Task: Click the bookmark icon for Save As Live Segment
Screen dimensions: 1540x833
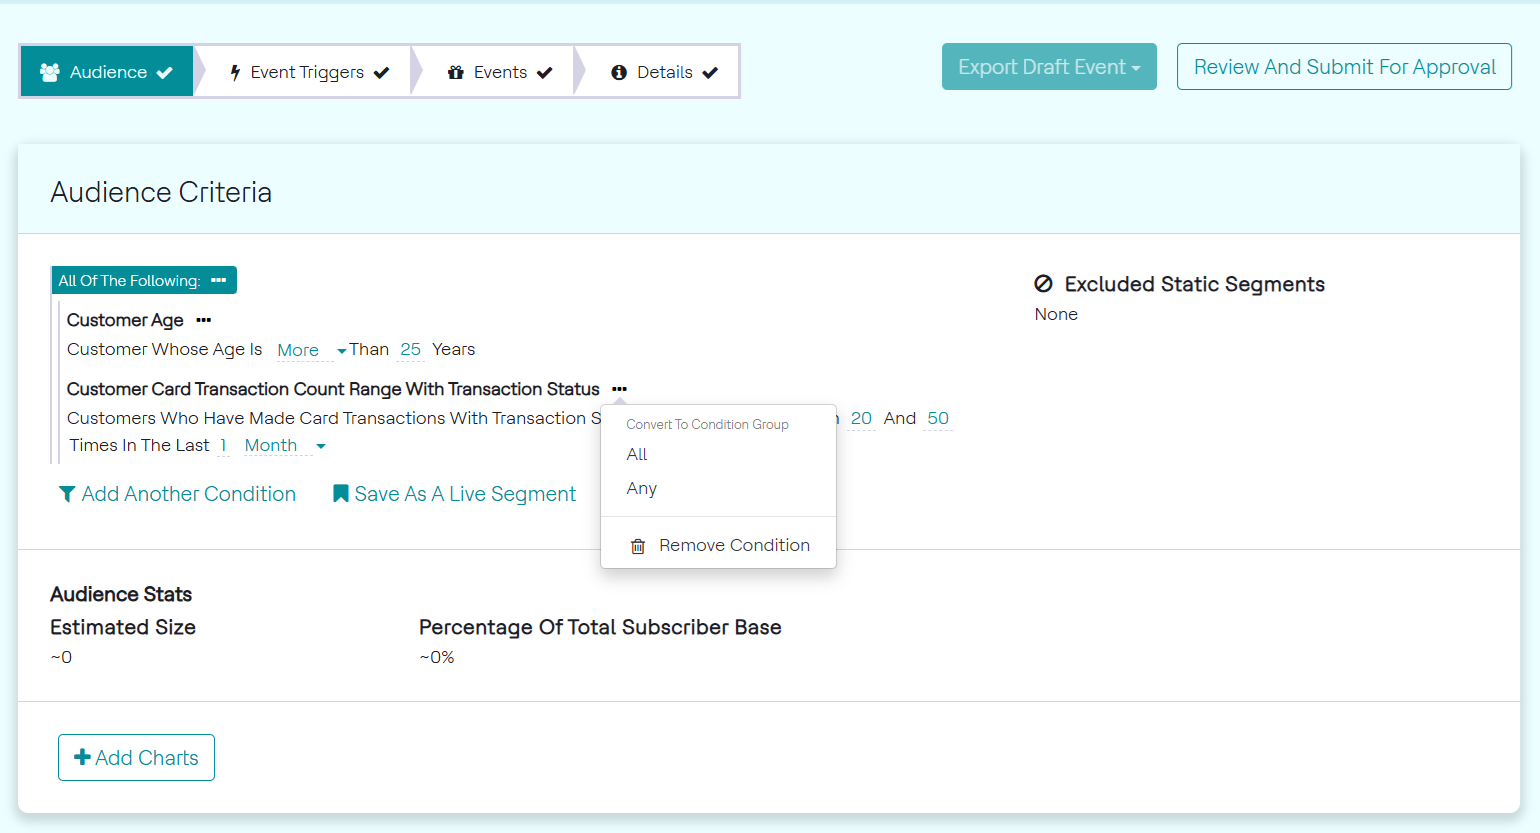Action: coord(341,494)
